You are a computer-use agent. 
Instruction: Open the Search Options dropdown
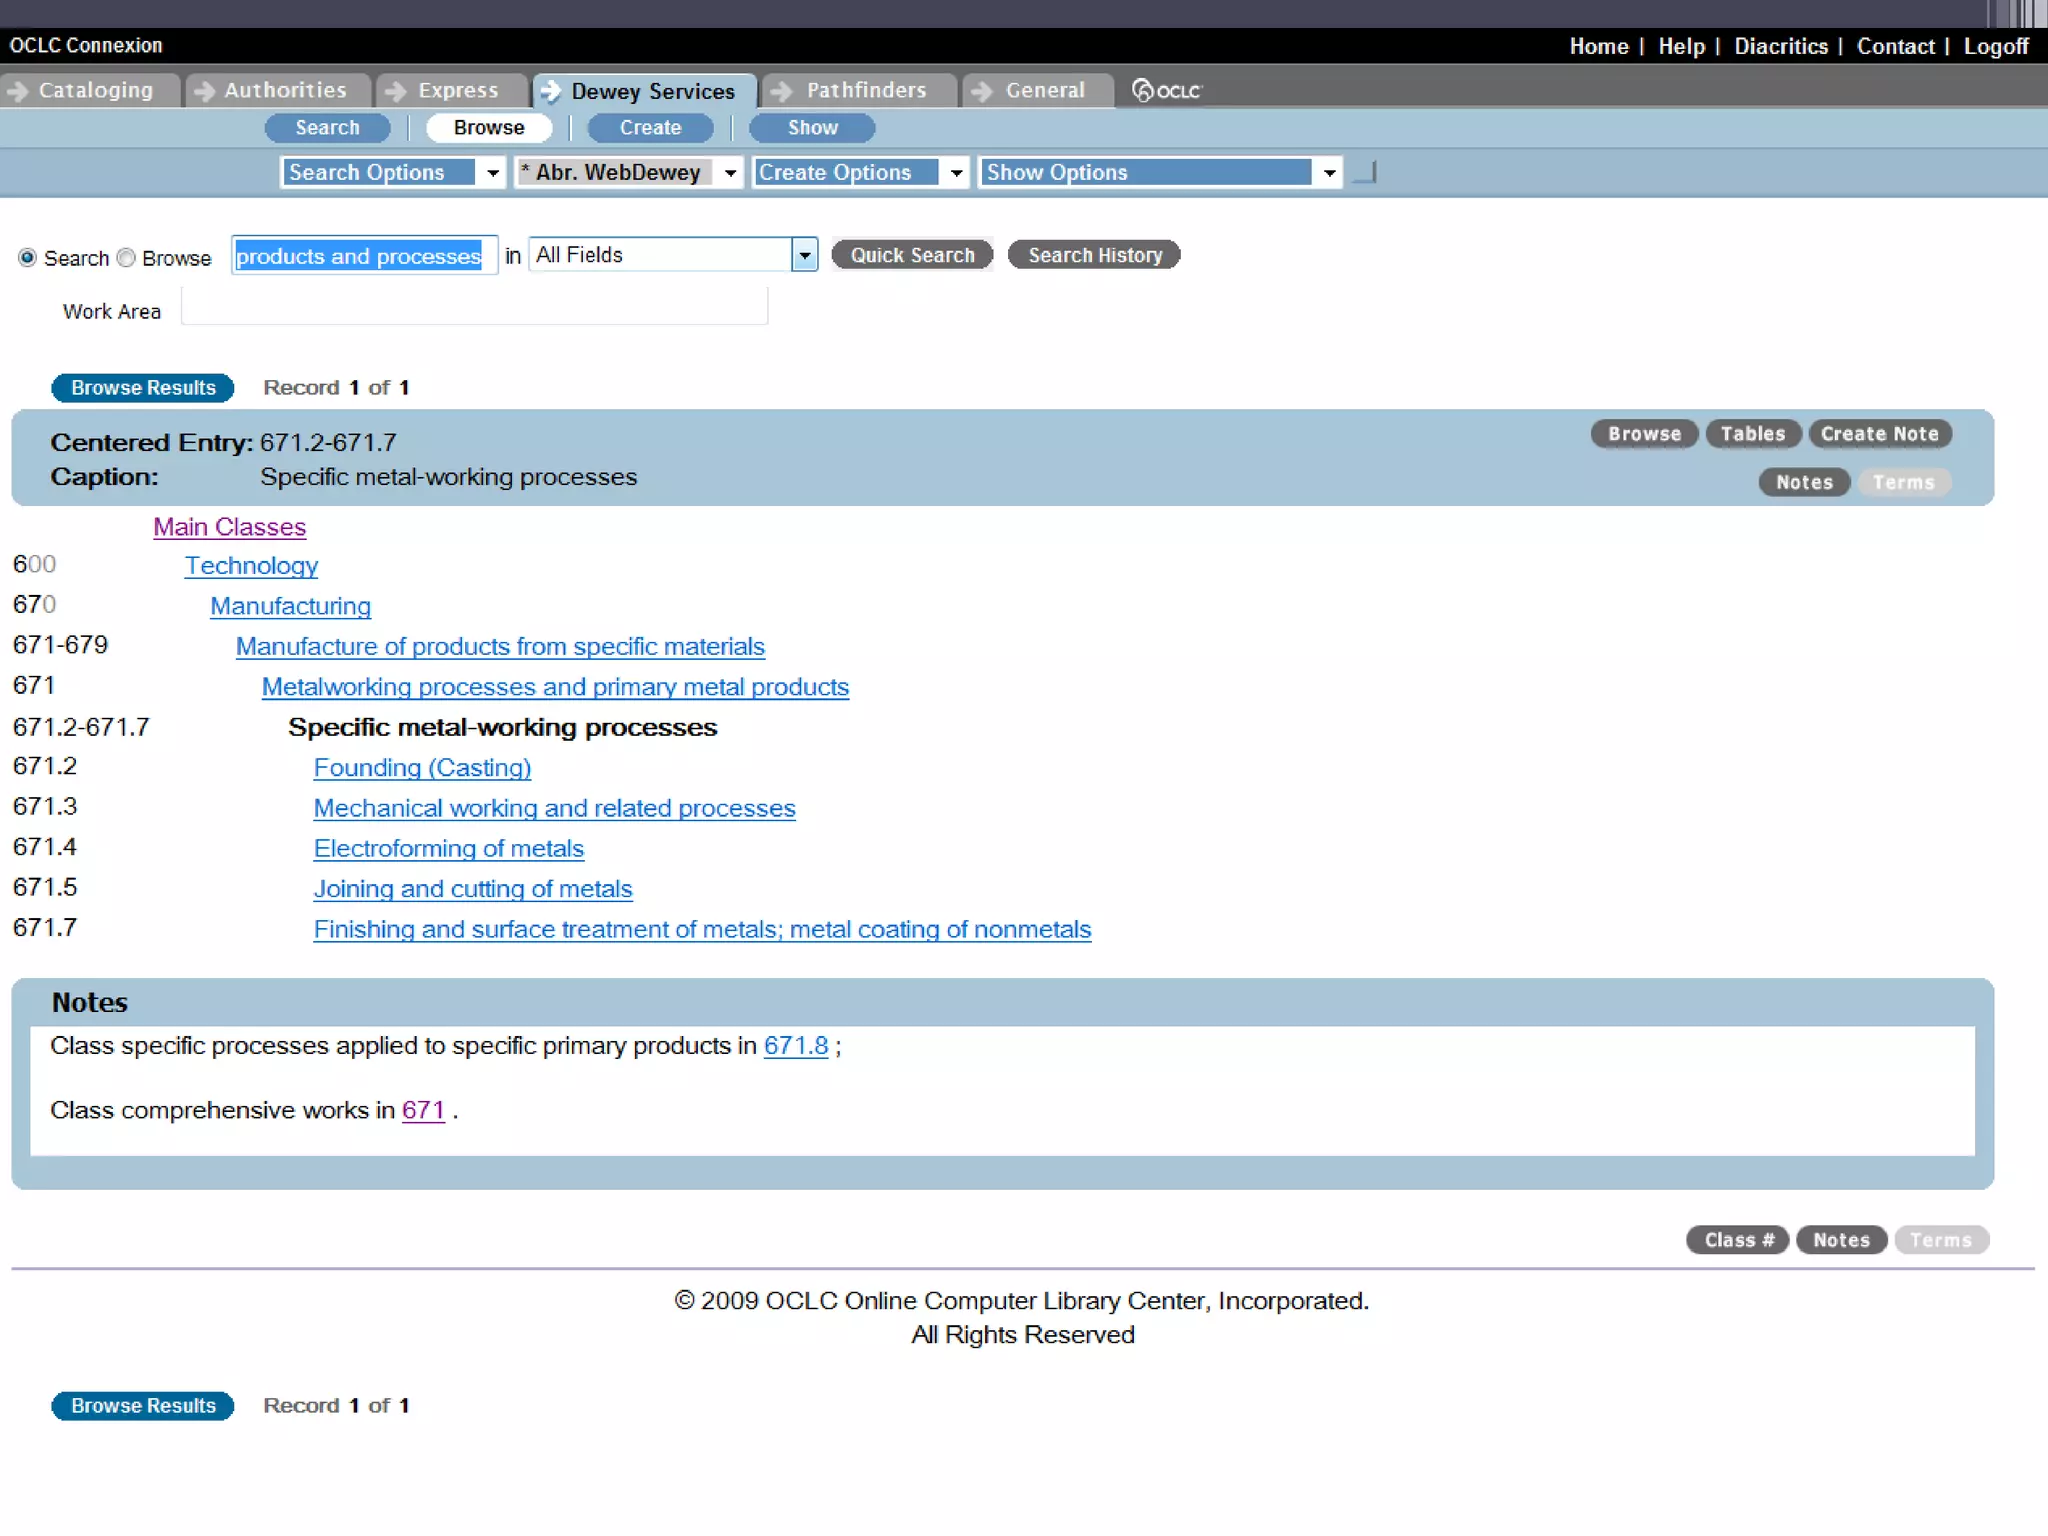492,173
